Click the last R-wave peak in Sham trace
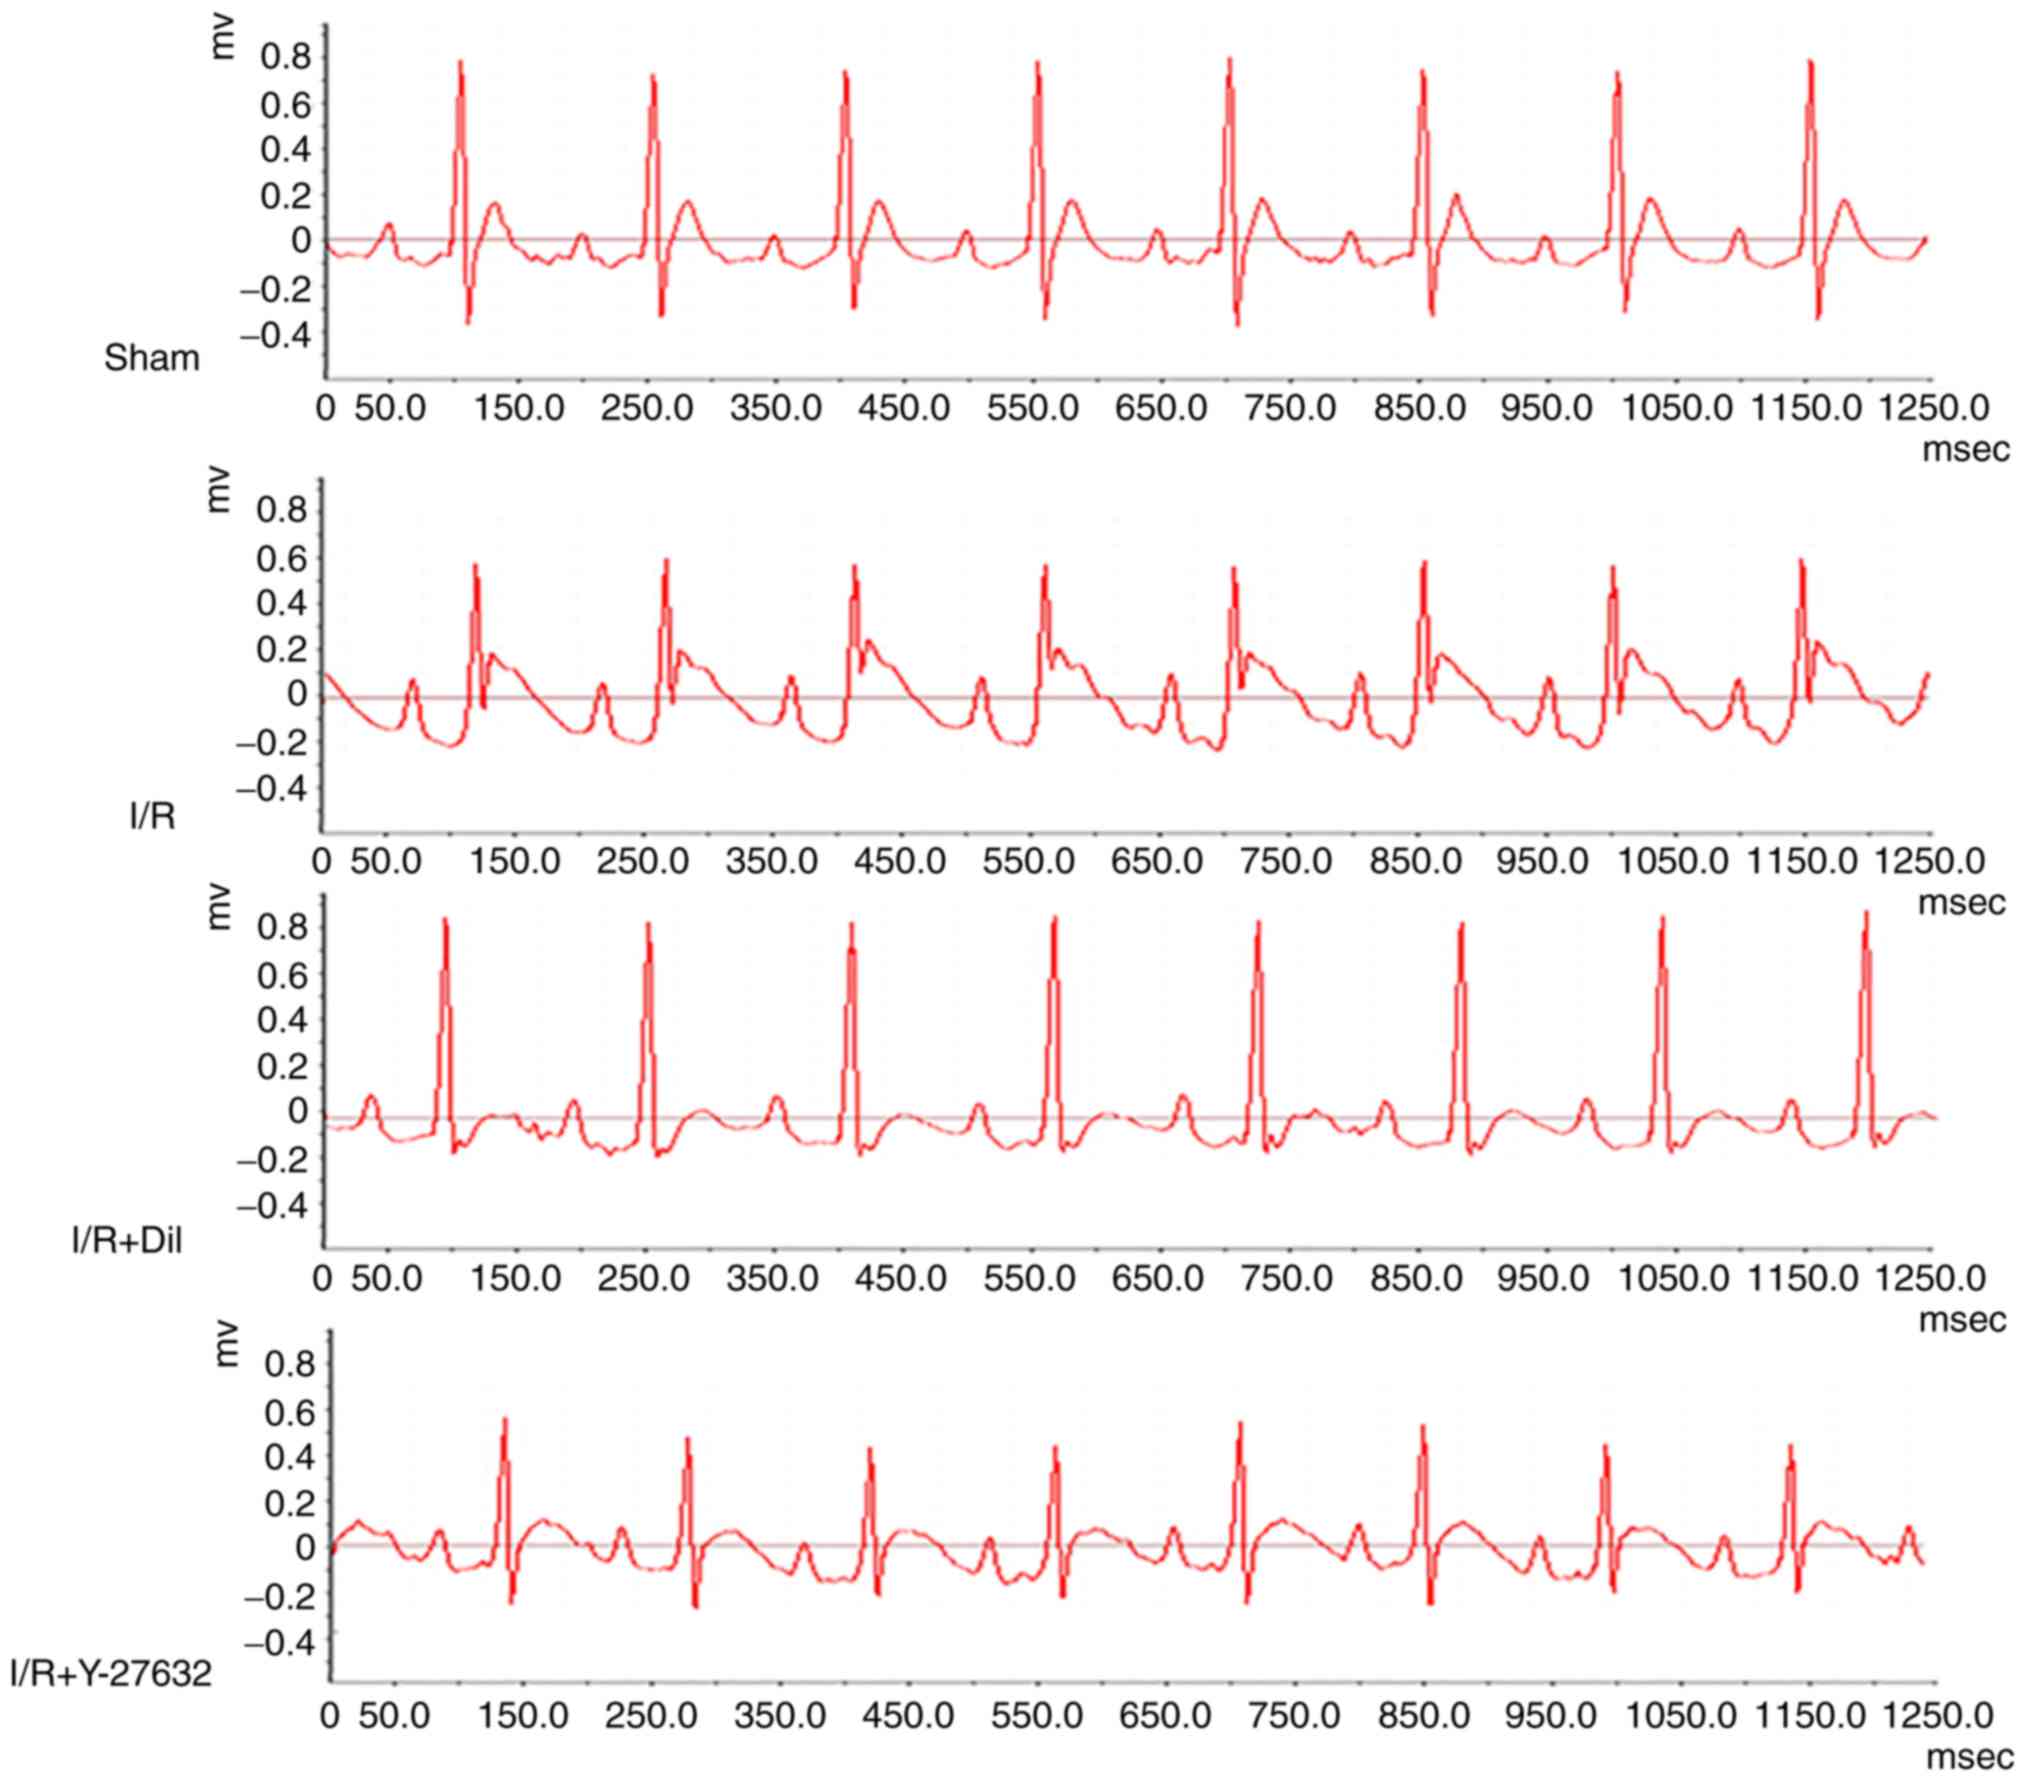Image resolution: width=2032 pixels, height=1782 pixels. pyautogui.click(x=1810, y=64)
